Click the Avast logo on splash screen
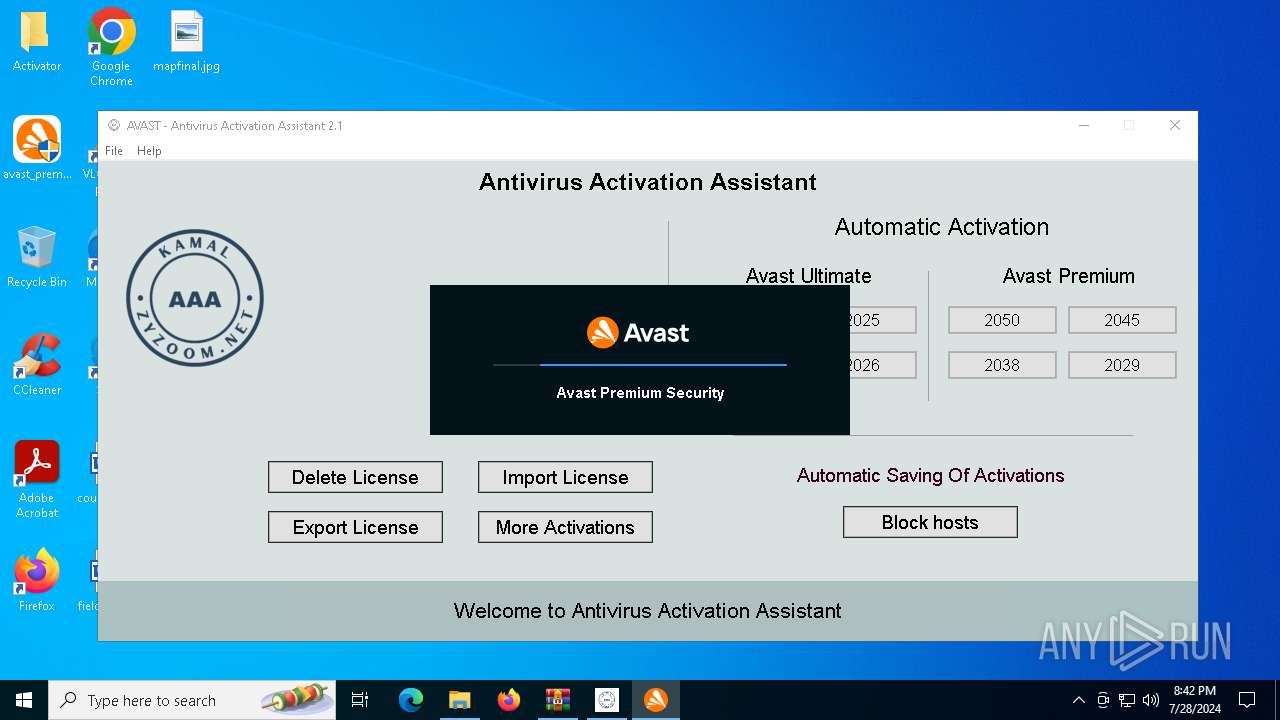Screen dimensions: 1280x720 [638, 332]
